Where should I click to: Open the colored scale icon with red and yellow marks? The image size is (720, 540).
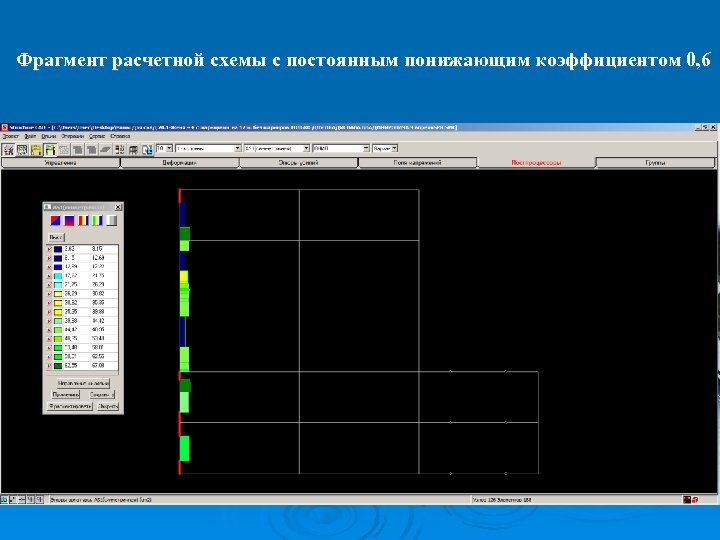(119, 149)
